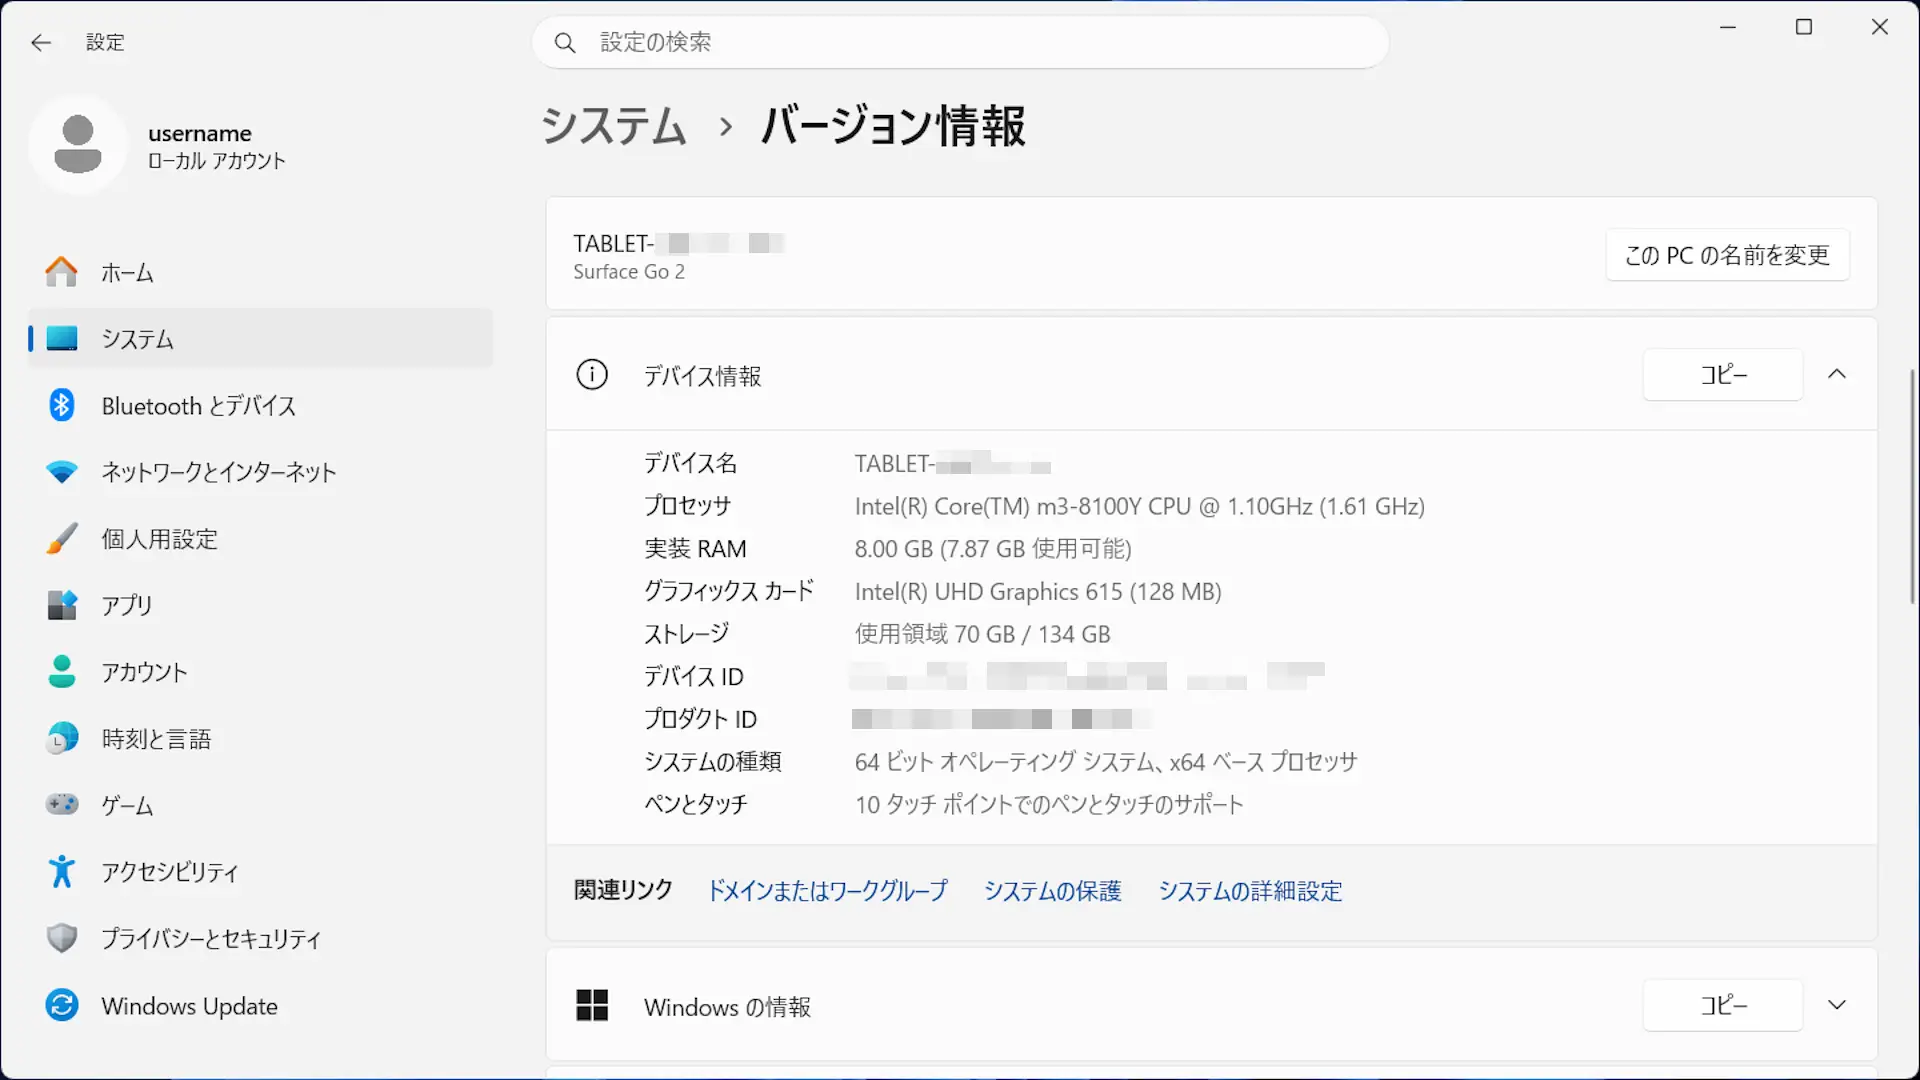Click the Windows Update sync icon
This screenshot has height=1080, width=1920.
pos(62,1005)
